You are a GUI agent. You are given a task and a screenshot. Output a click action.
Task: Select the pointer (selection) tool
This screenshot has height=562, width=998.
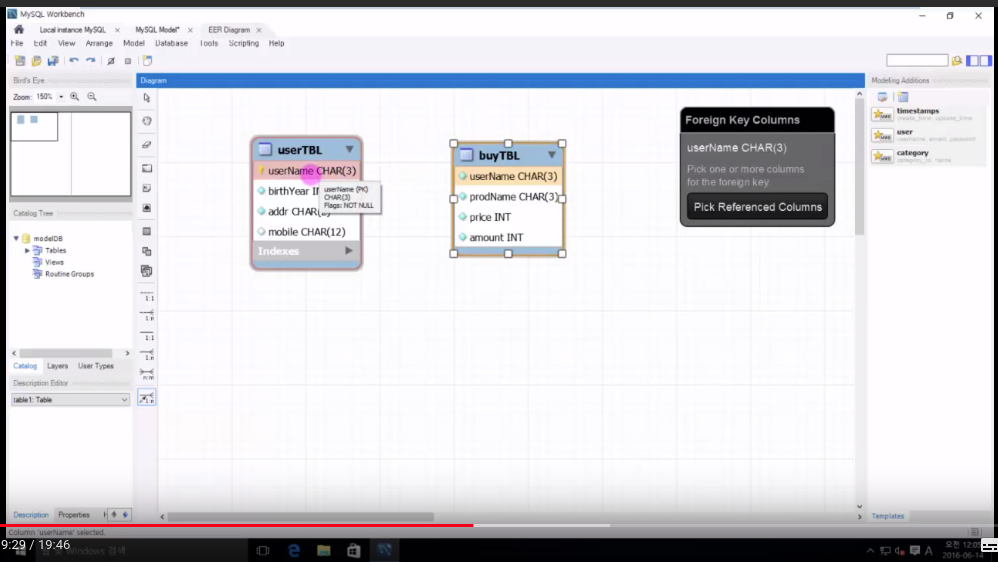pos(147,98)
